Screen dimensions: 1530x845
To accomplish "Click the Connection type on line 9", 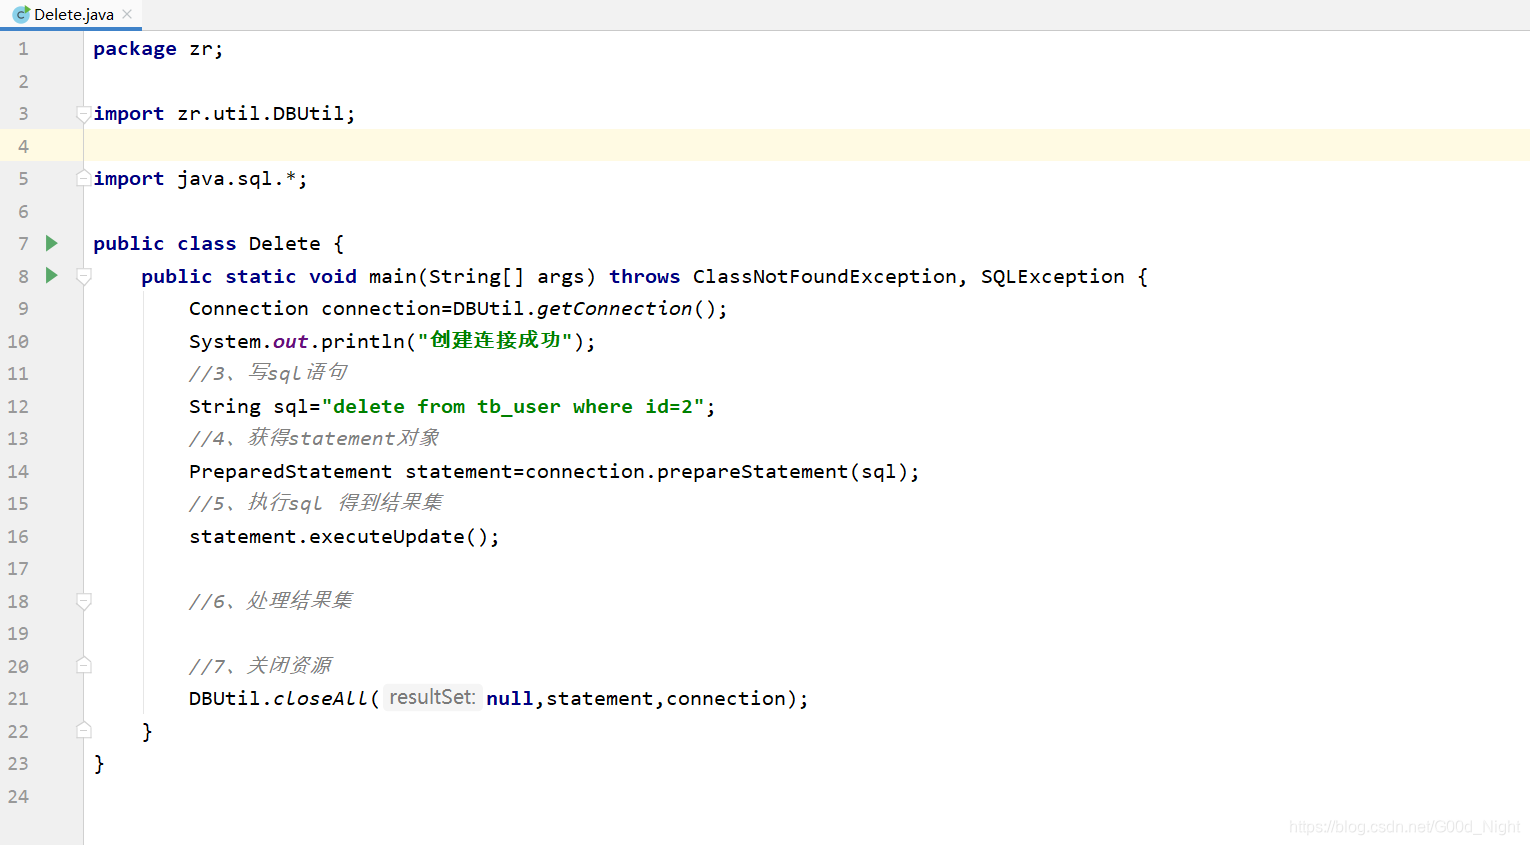I will 248,308.
